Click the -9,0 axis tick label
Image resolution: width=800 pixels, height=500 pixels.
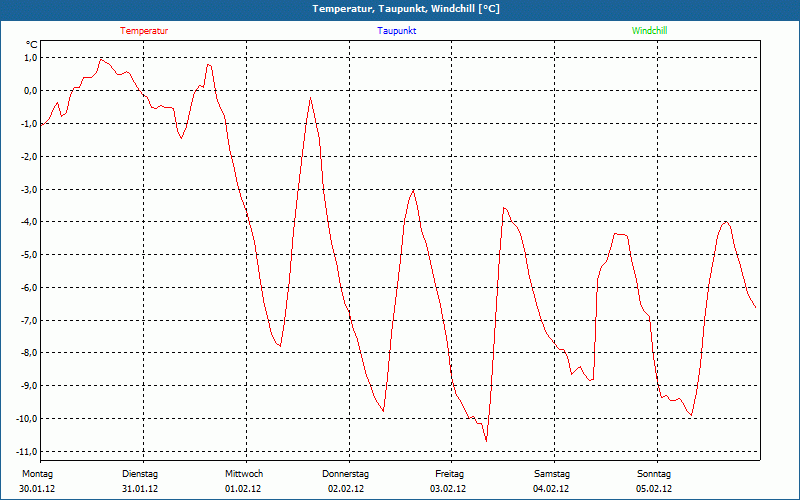(x=29, y=386)
